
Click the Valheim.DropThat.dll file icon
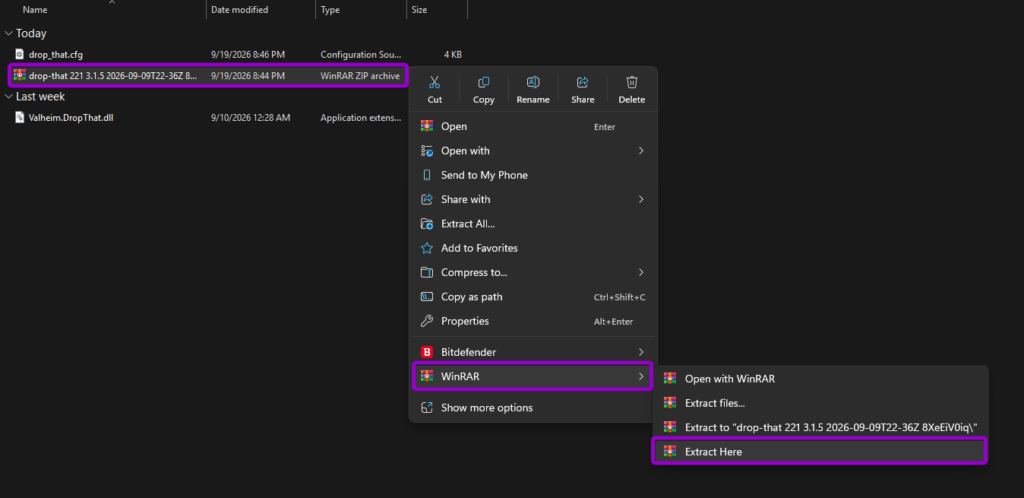point(20,117)
